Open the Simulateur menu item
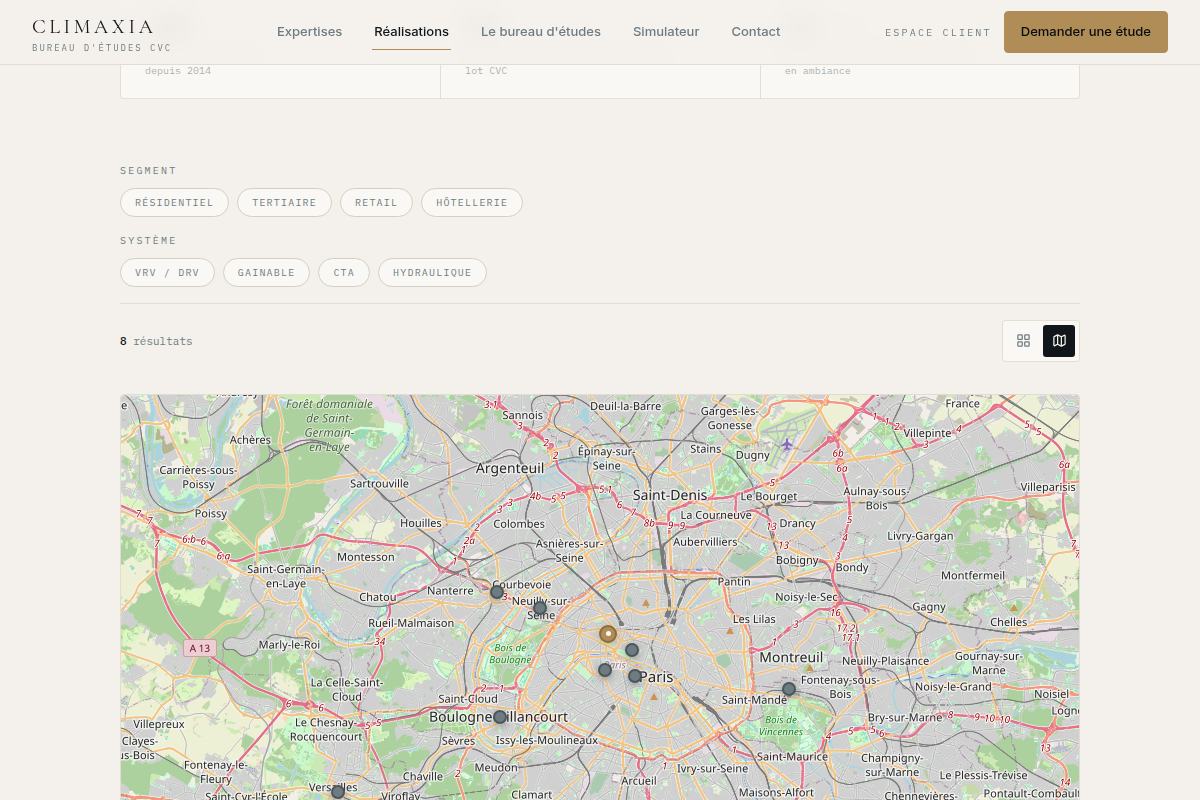Screen dimensions: 1200x800 [666, 32]
